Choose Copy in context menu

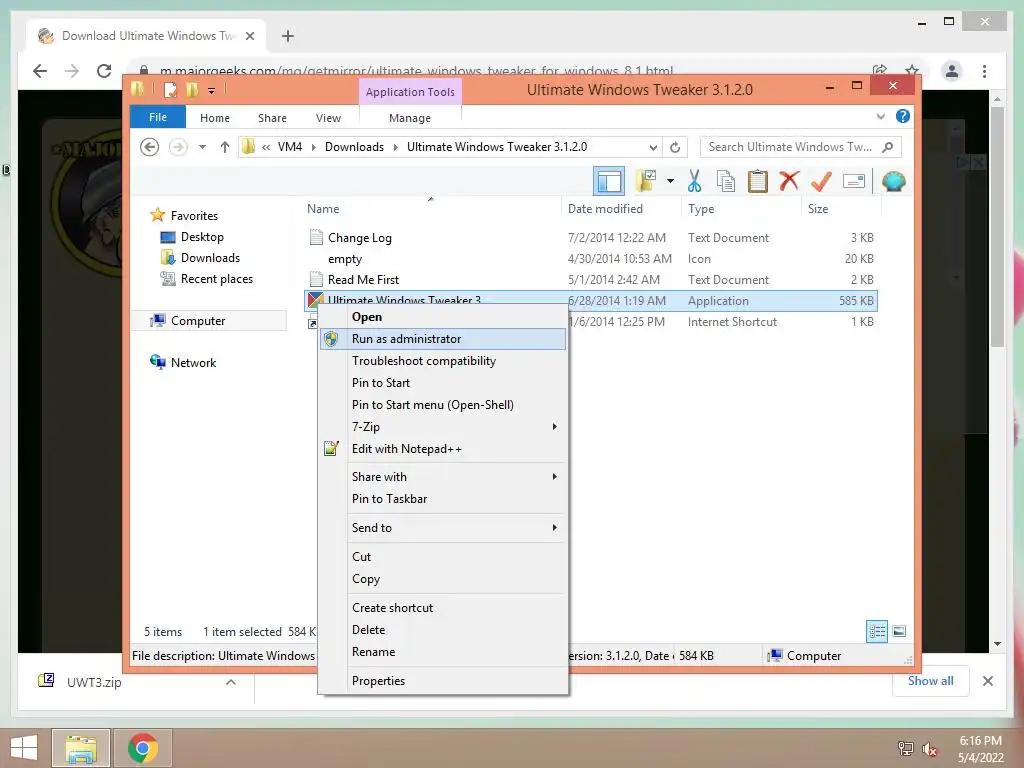click(443, 579)
